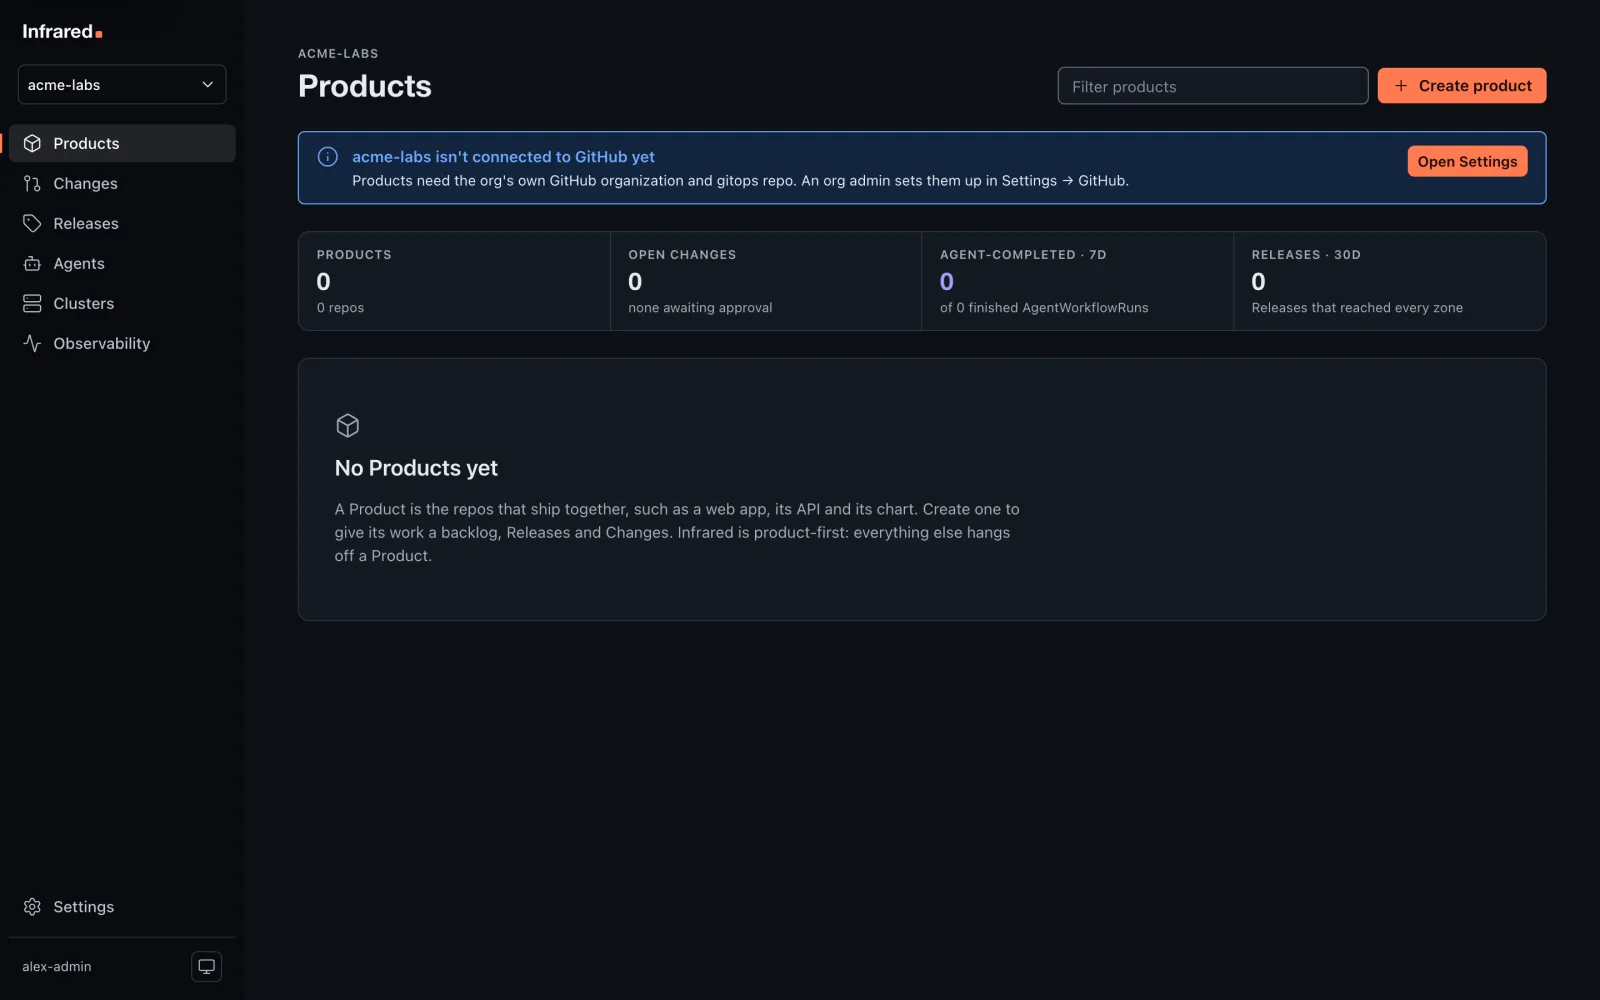Viewport: 1600px width, 1000px height.
Task: Click the Infrared logo
Action: (x=62, y=32)
